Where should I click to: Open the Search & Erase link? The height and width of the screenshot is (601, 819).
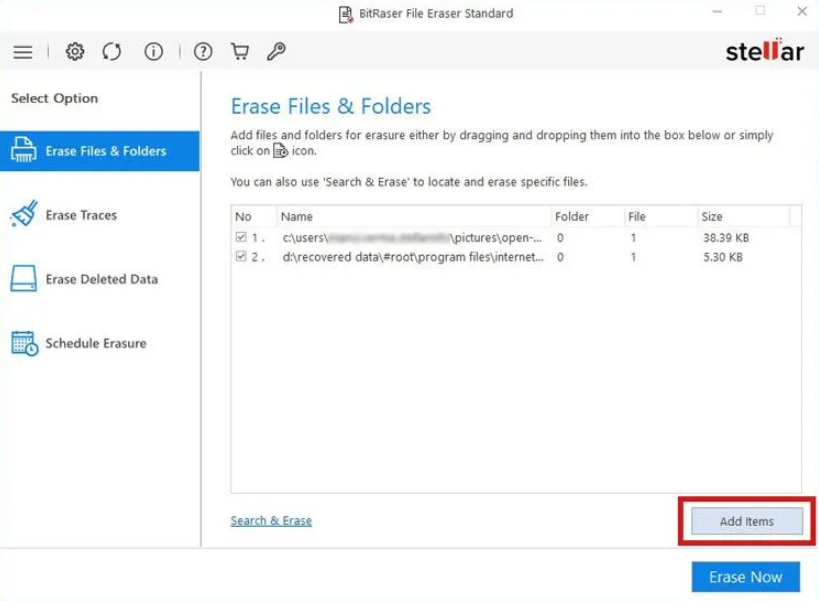pos(271,521)
